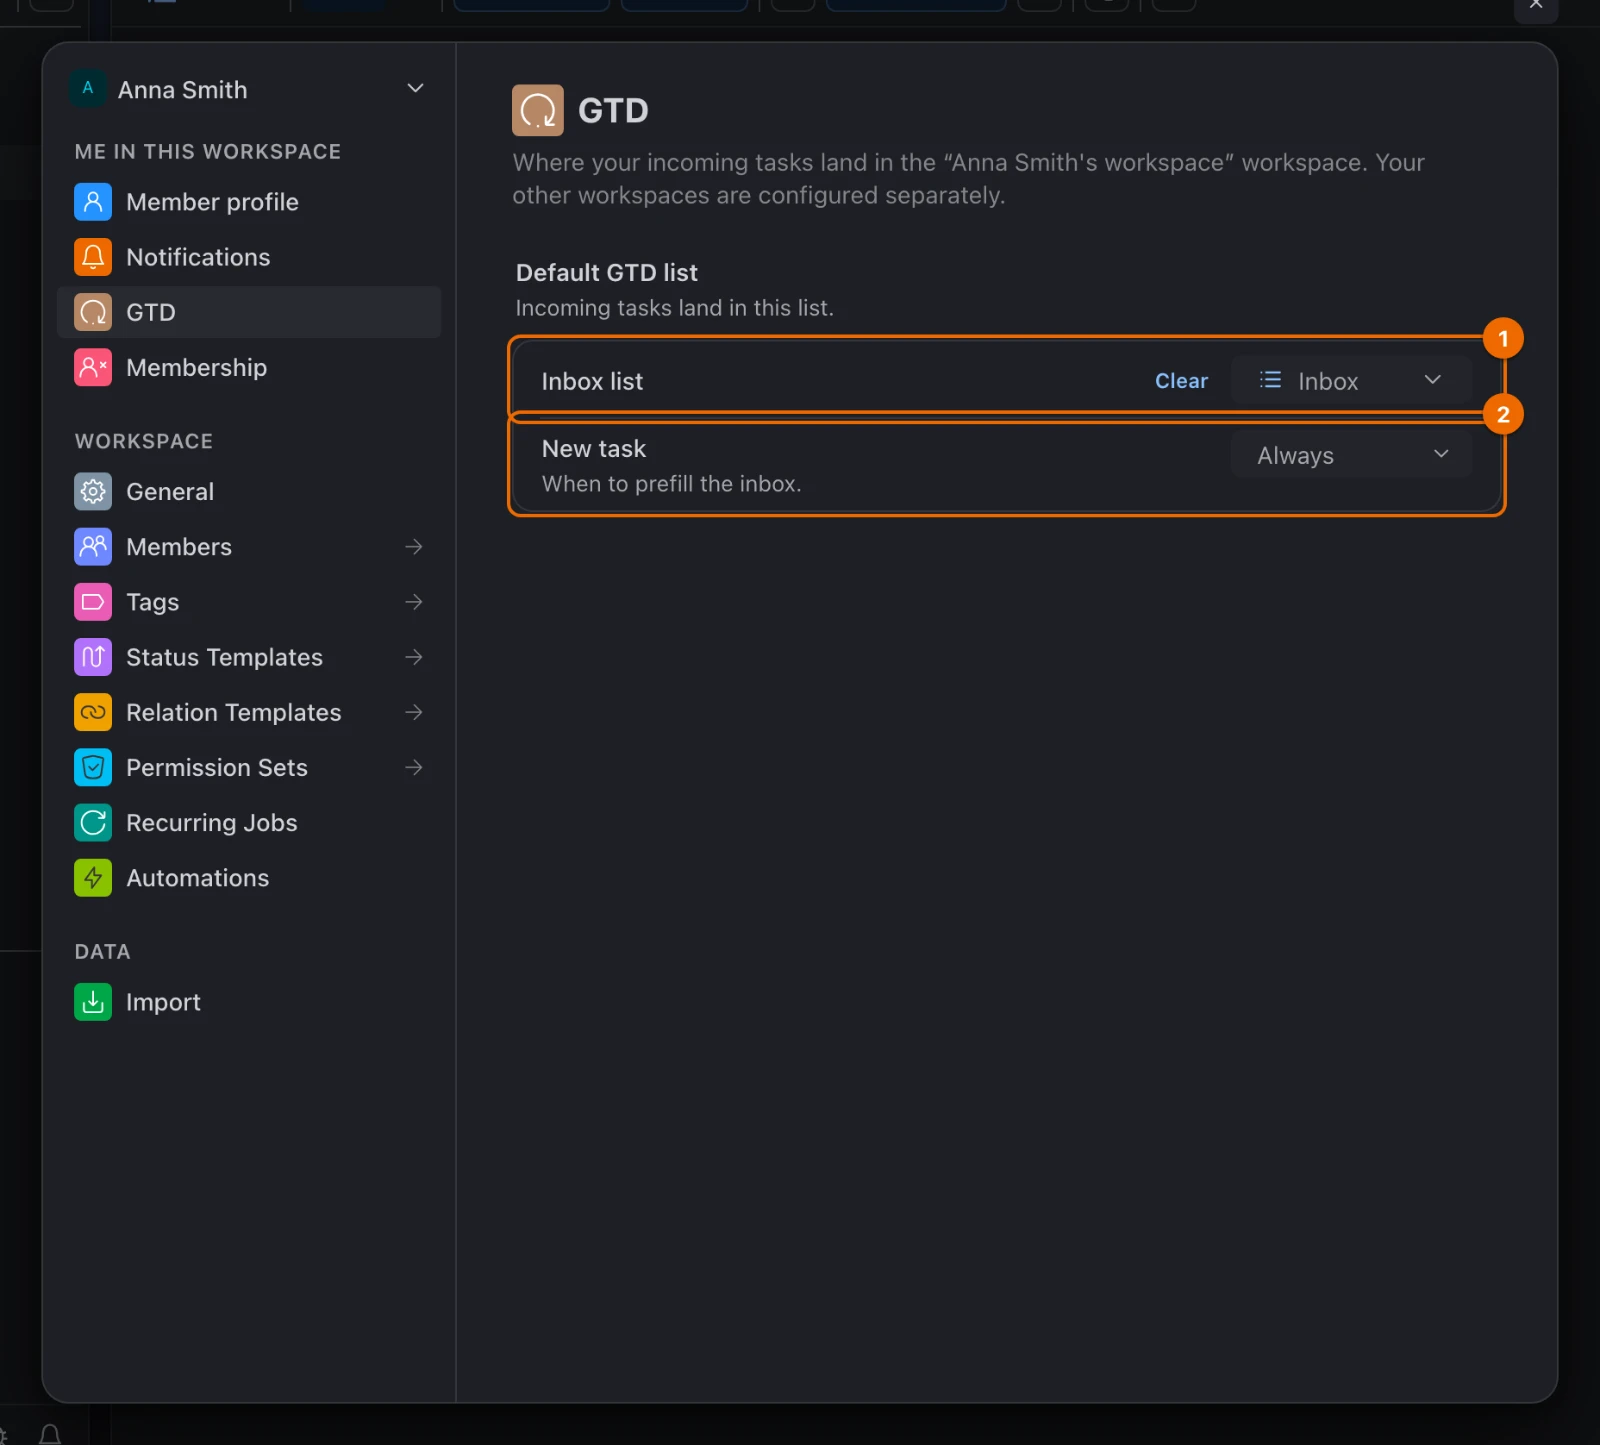The image size is (1600, 1445).
Task: Click the large GTD header icon
Action: [538, 110]
